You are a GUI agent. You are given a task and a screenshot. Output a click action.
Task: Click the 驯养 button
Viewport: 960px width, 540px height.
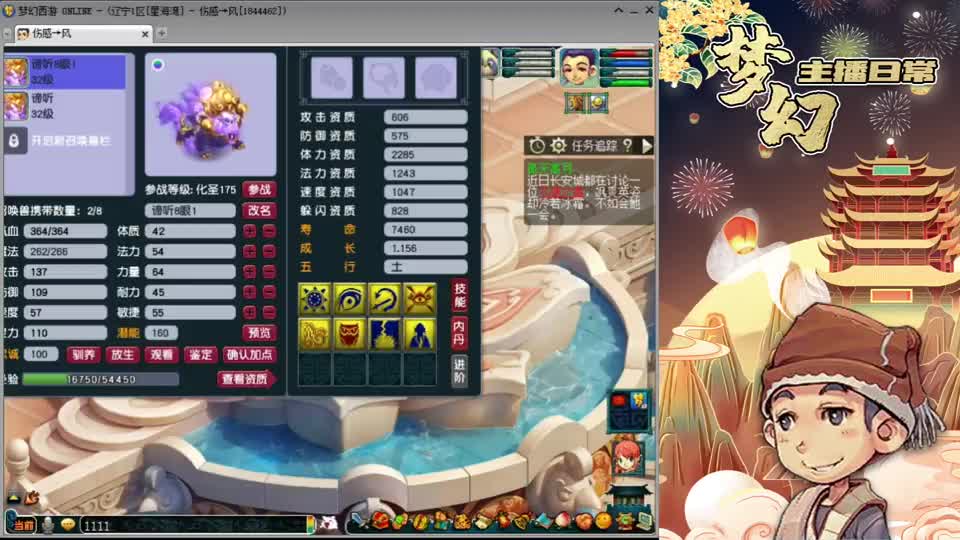pyautogui.click(x=83, y=354)
